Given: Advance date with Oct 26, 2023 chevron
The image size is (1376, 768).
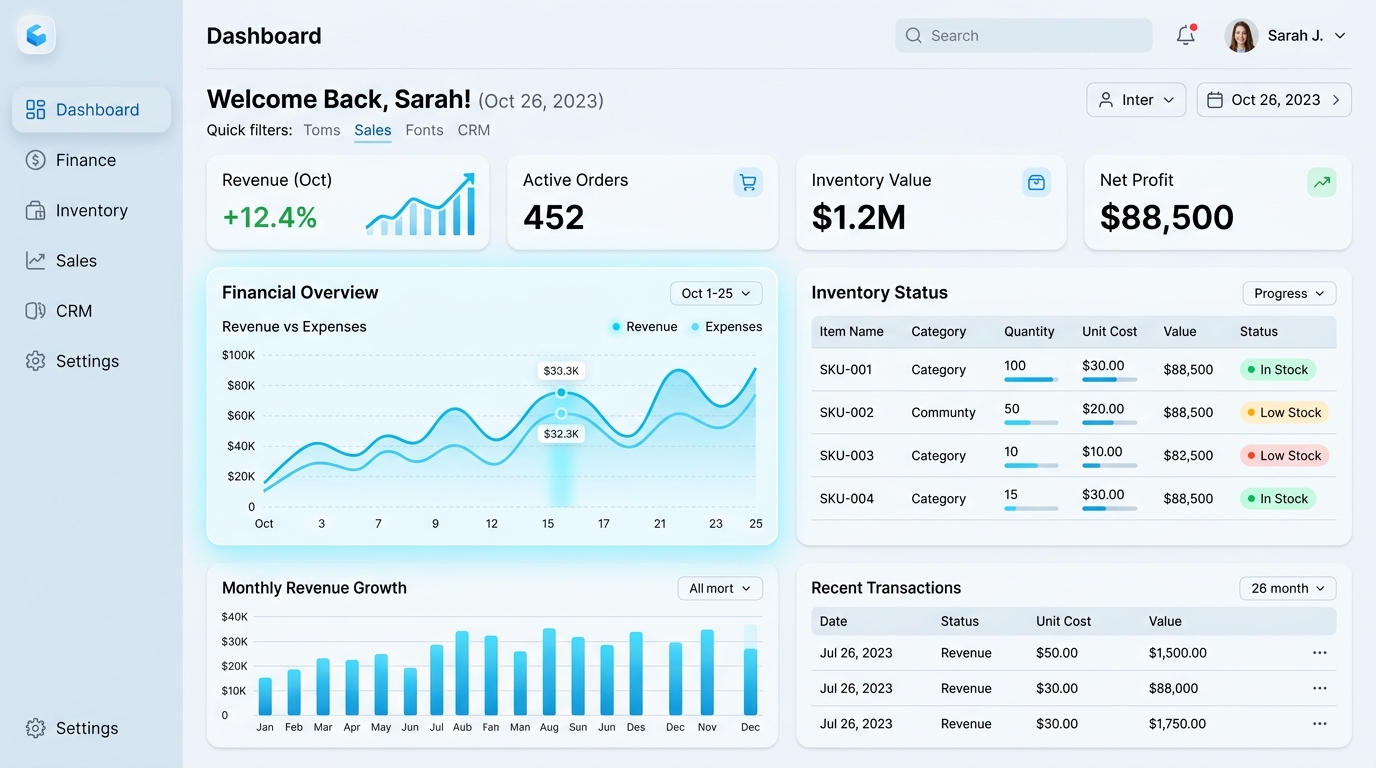Looking at the screenshot, I should point(1336,100).
